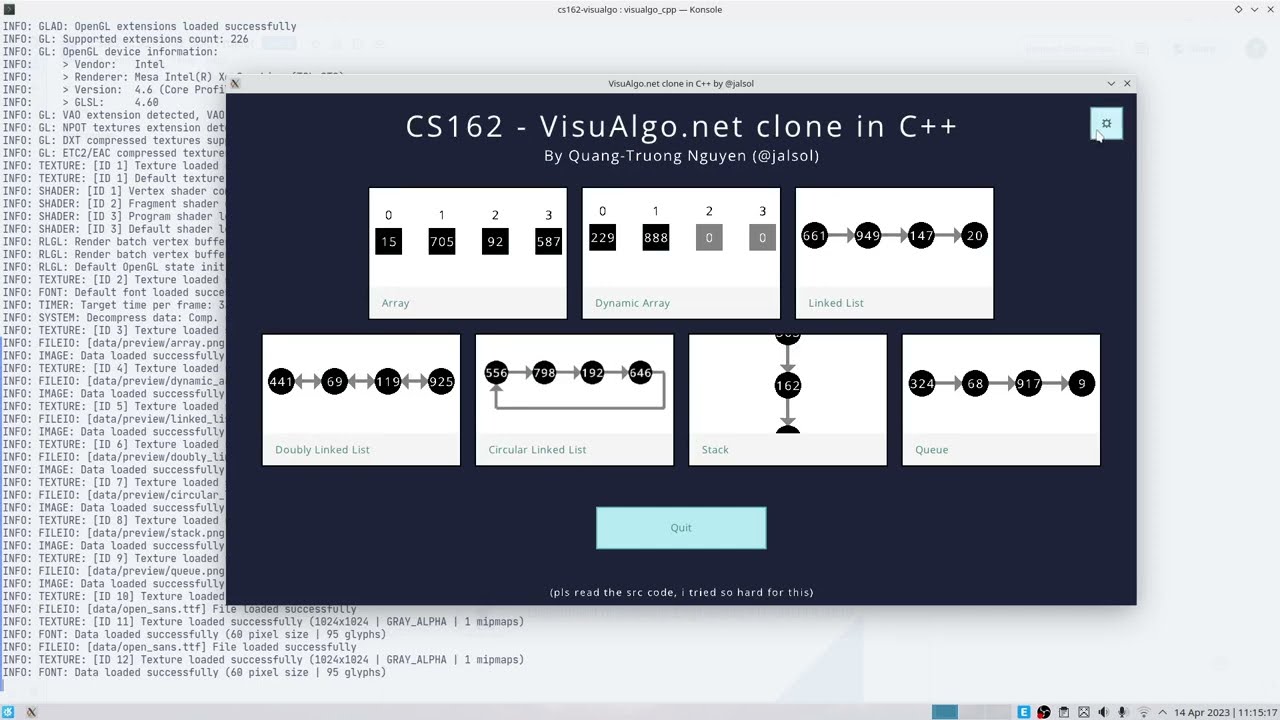This screenshot has width=1280, height=720.
Task: Minimize the VisuAlgo clone window
Action: [x=1111, y=84]
